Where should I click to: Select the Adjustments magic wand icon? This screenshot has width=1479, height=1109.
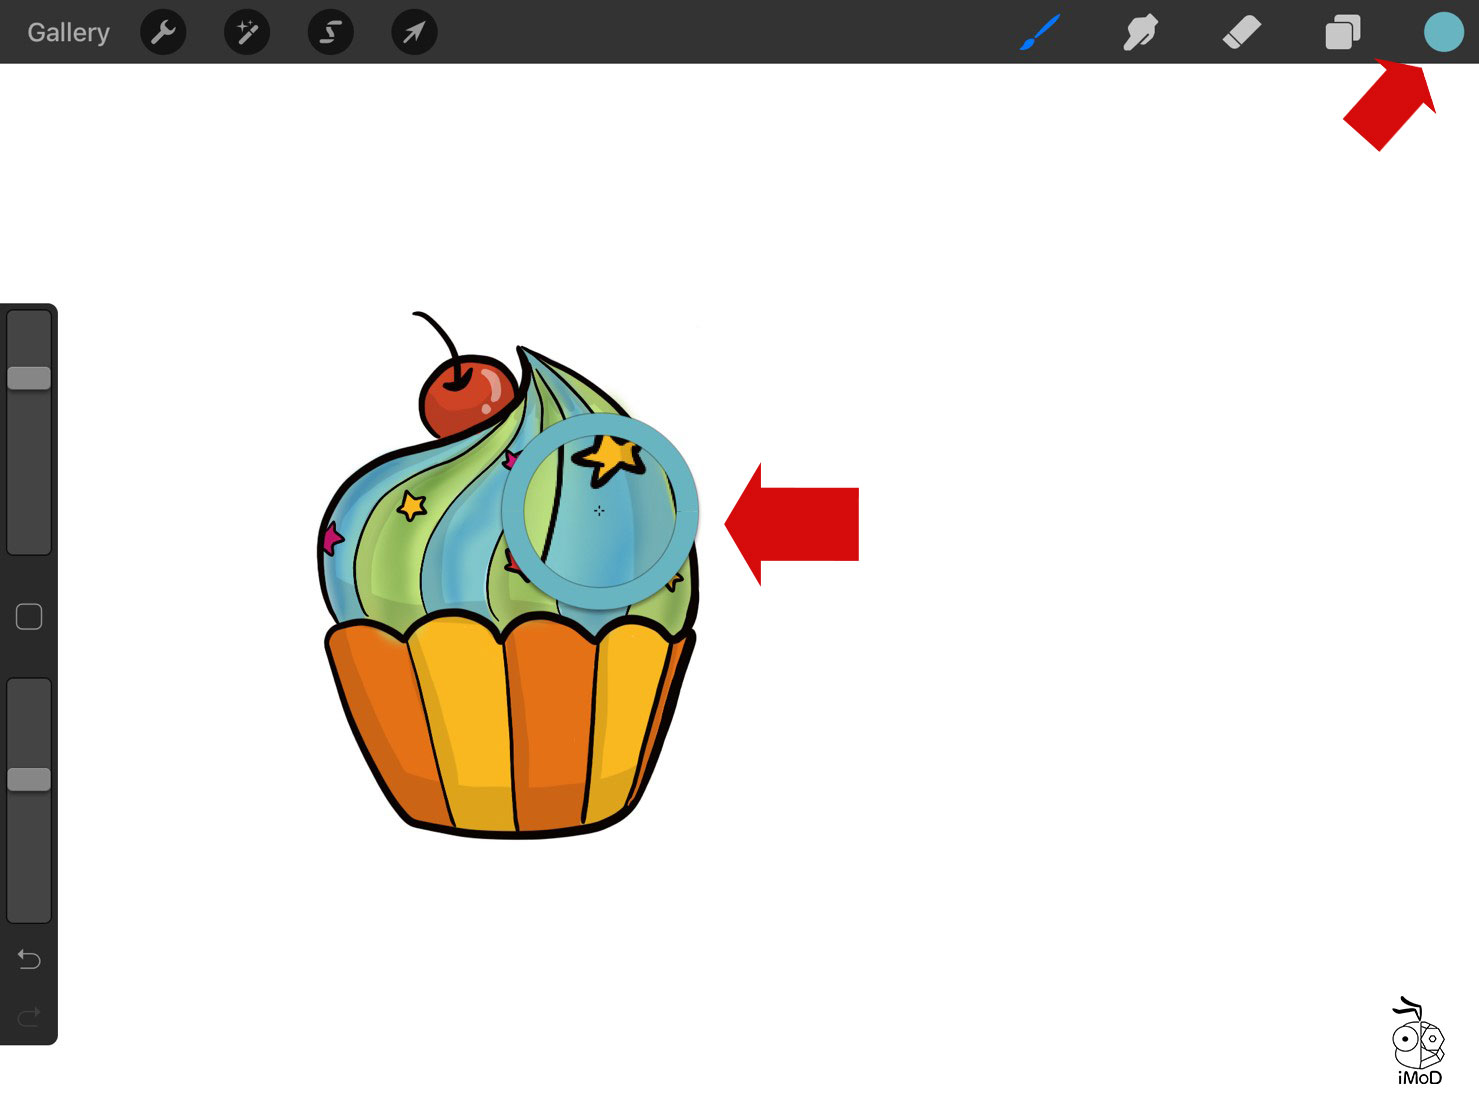[246, 31]
